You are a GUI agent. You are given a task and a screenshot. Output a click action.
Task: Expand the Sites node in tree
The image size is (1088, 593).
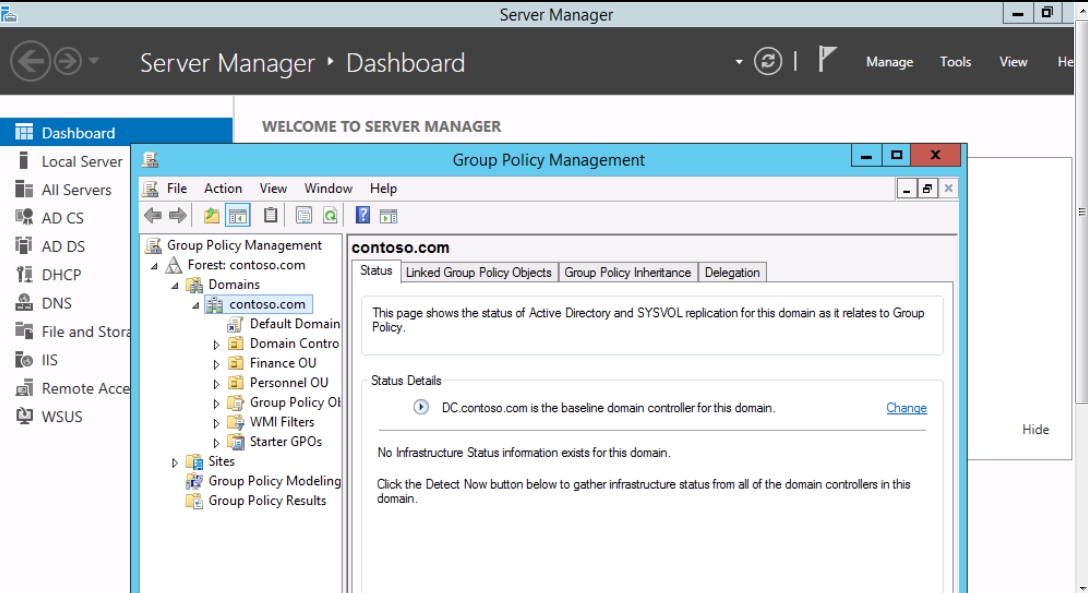[x=175, y=462]
